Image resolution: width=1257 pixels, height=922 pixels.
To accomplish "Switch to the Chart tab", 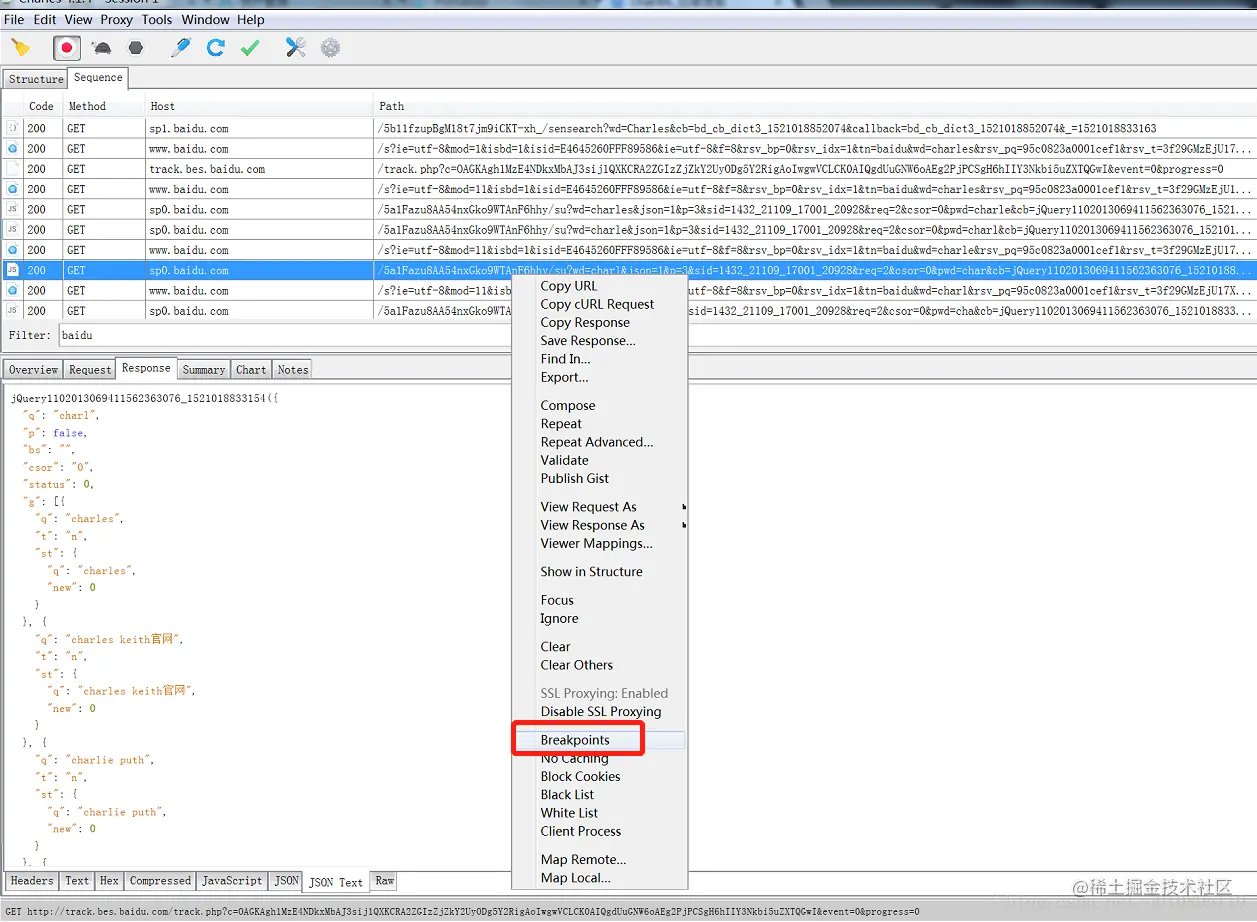I will pos(251,369).
